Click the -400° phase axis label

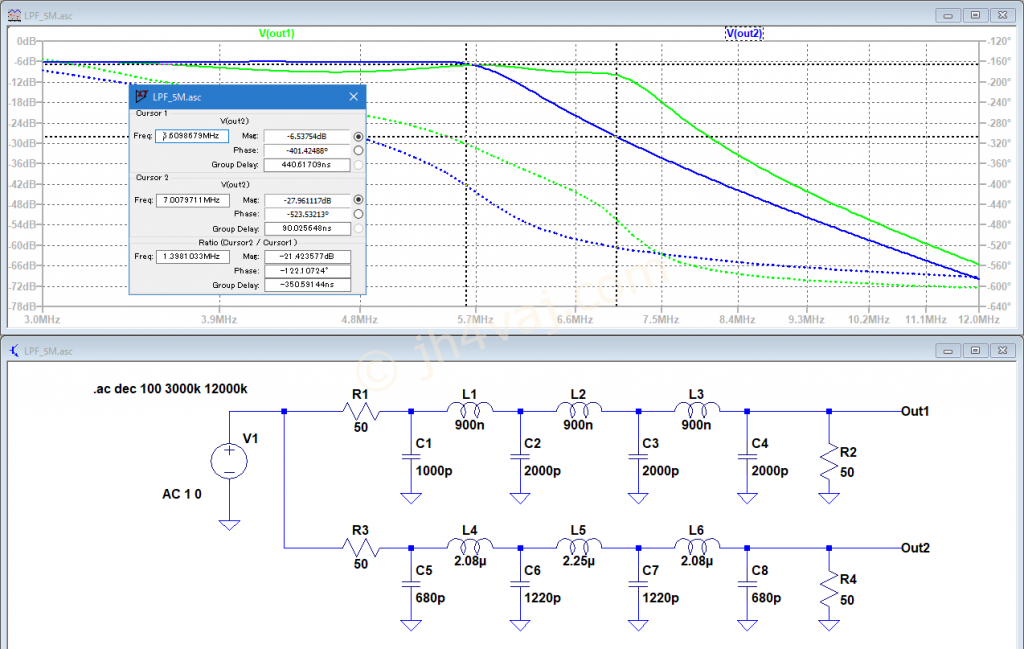999,184
